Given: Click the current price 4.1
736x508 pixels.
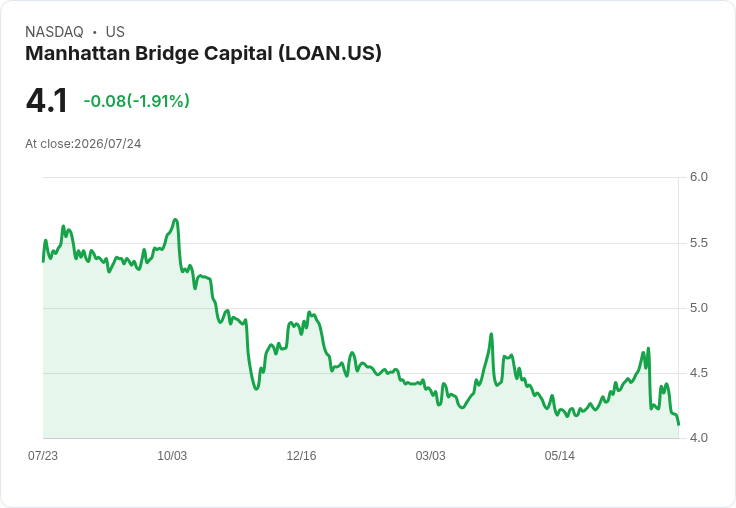Looking at the screenshot, I should 47,100.
